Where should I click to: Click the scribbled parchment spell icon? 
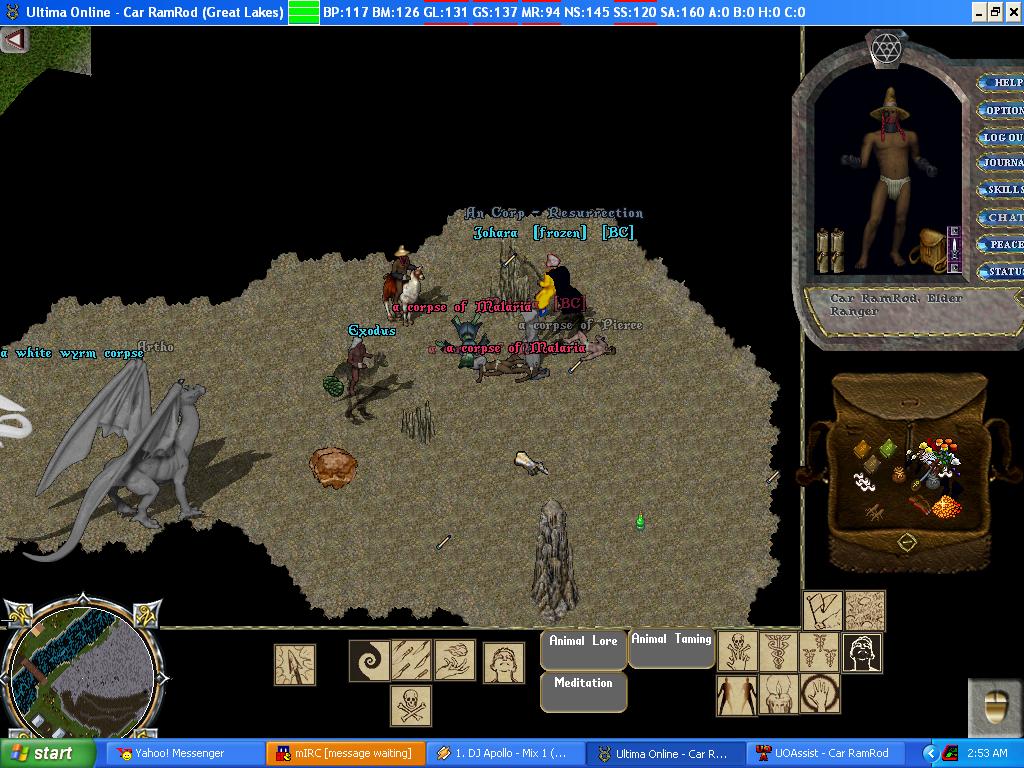(x=865, y=611)
